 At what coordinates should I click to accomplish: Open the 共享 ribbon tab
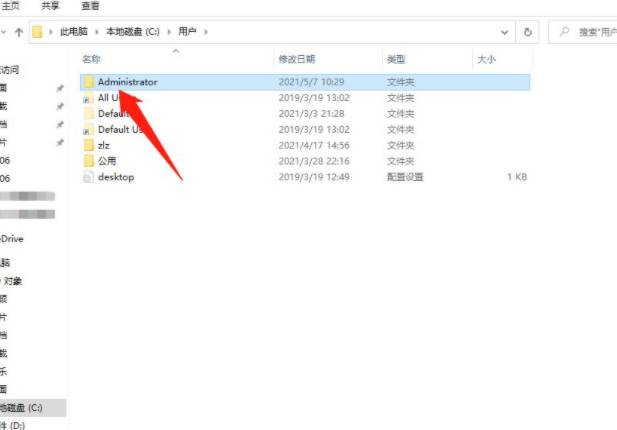(52, 5)
